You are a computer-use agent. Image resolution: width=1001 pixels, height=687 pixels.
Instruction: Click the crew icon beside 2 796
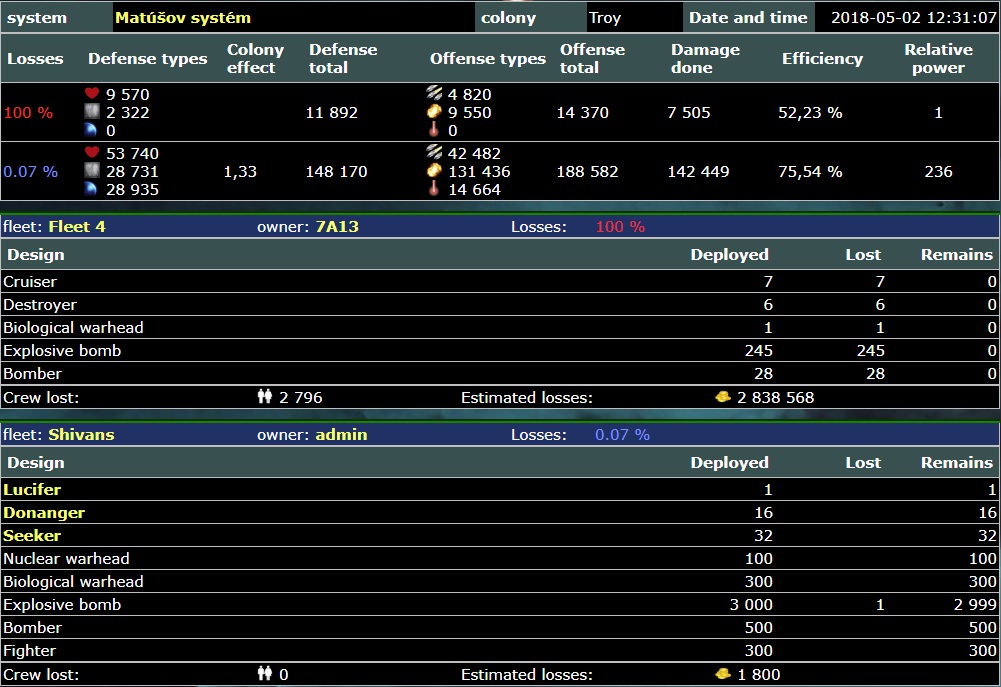(x=265, y=396)
